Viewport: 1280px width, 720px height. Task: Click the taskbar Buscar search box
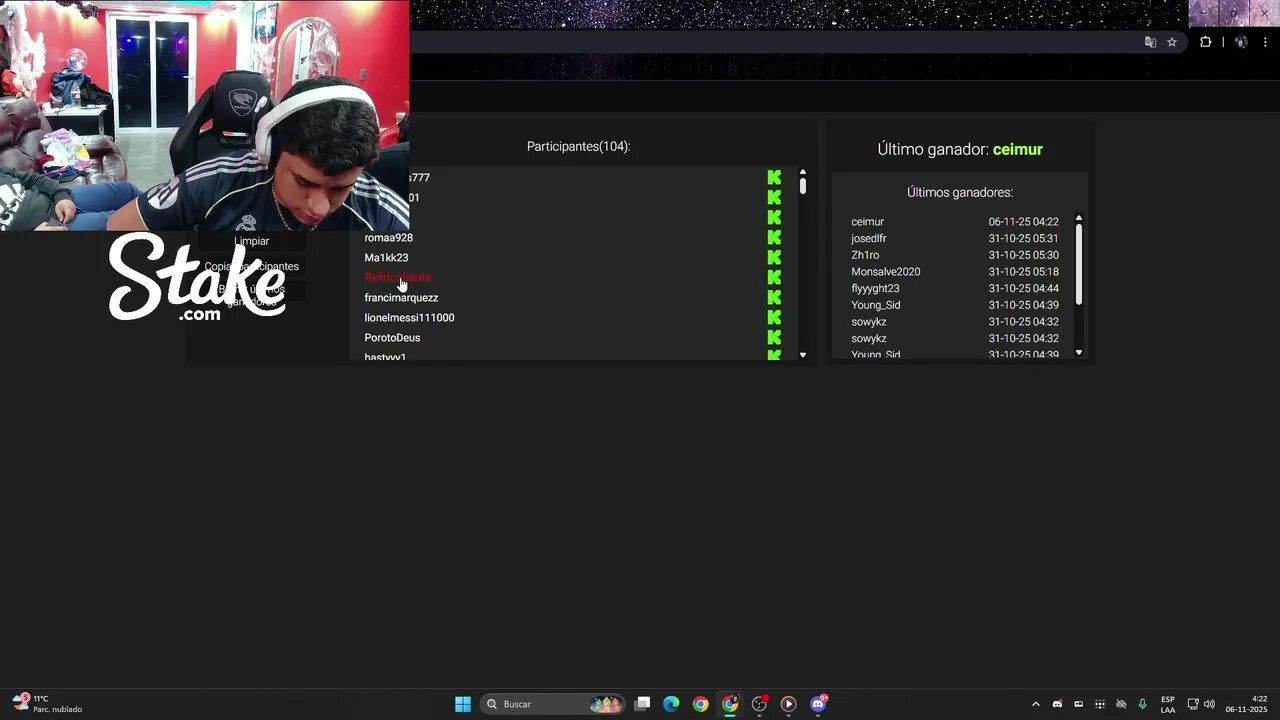pos(552,704)
